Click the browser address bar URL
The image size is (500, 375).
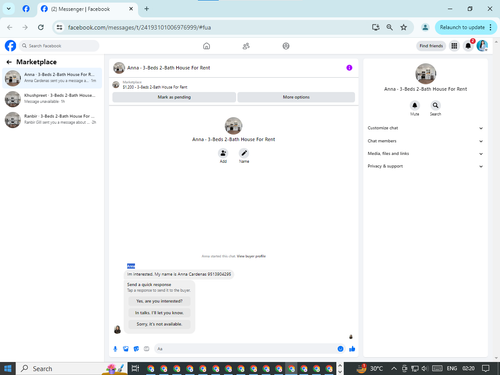(139, 27)
